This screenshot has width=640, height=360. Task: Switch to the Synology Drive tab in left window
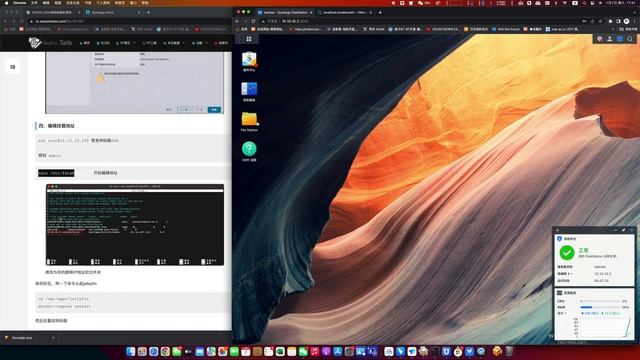tap(113, 13)
